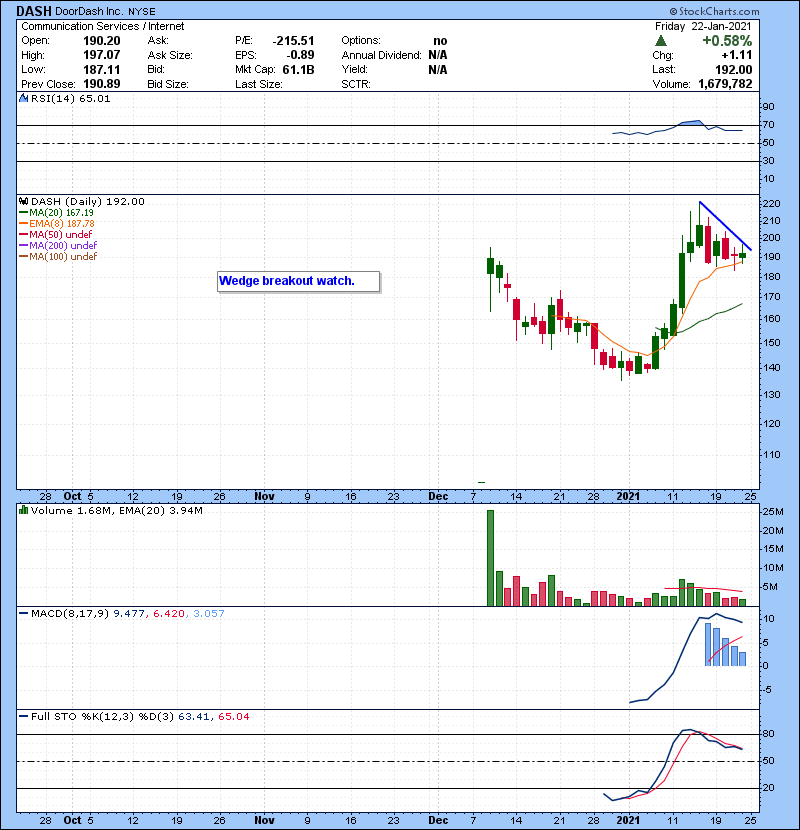The width and height of the screenshot is (800, 830).
Task: Click the High value 197.07
Action: click(102, 55)
